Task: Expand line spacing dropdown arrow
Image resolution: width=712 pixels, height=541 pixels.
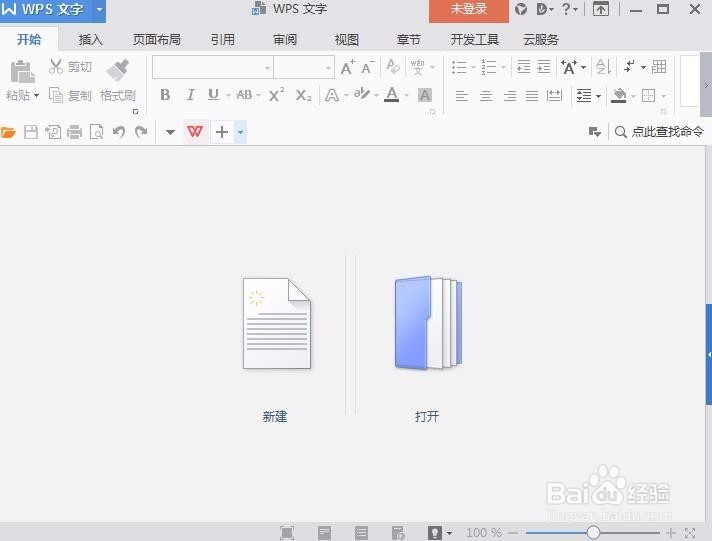Action: click(x=598, y=96)
